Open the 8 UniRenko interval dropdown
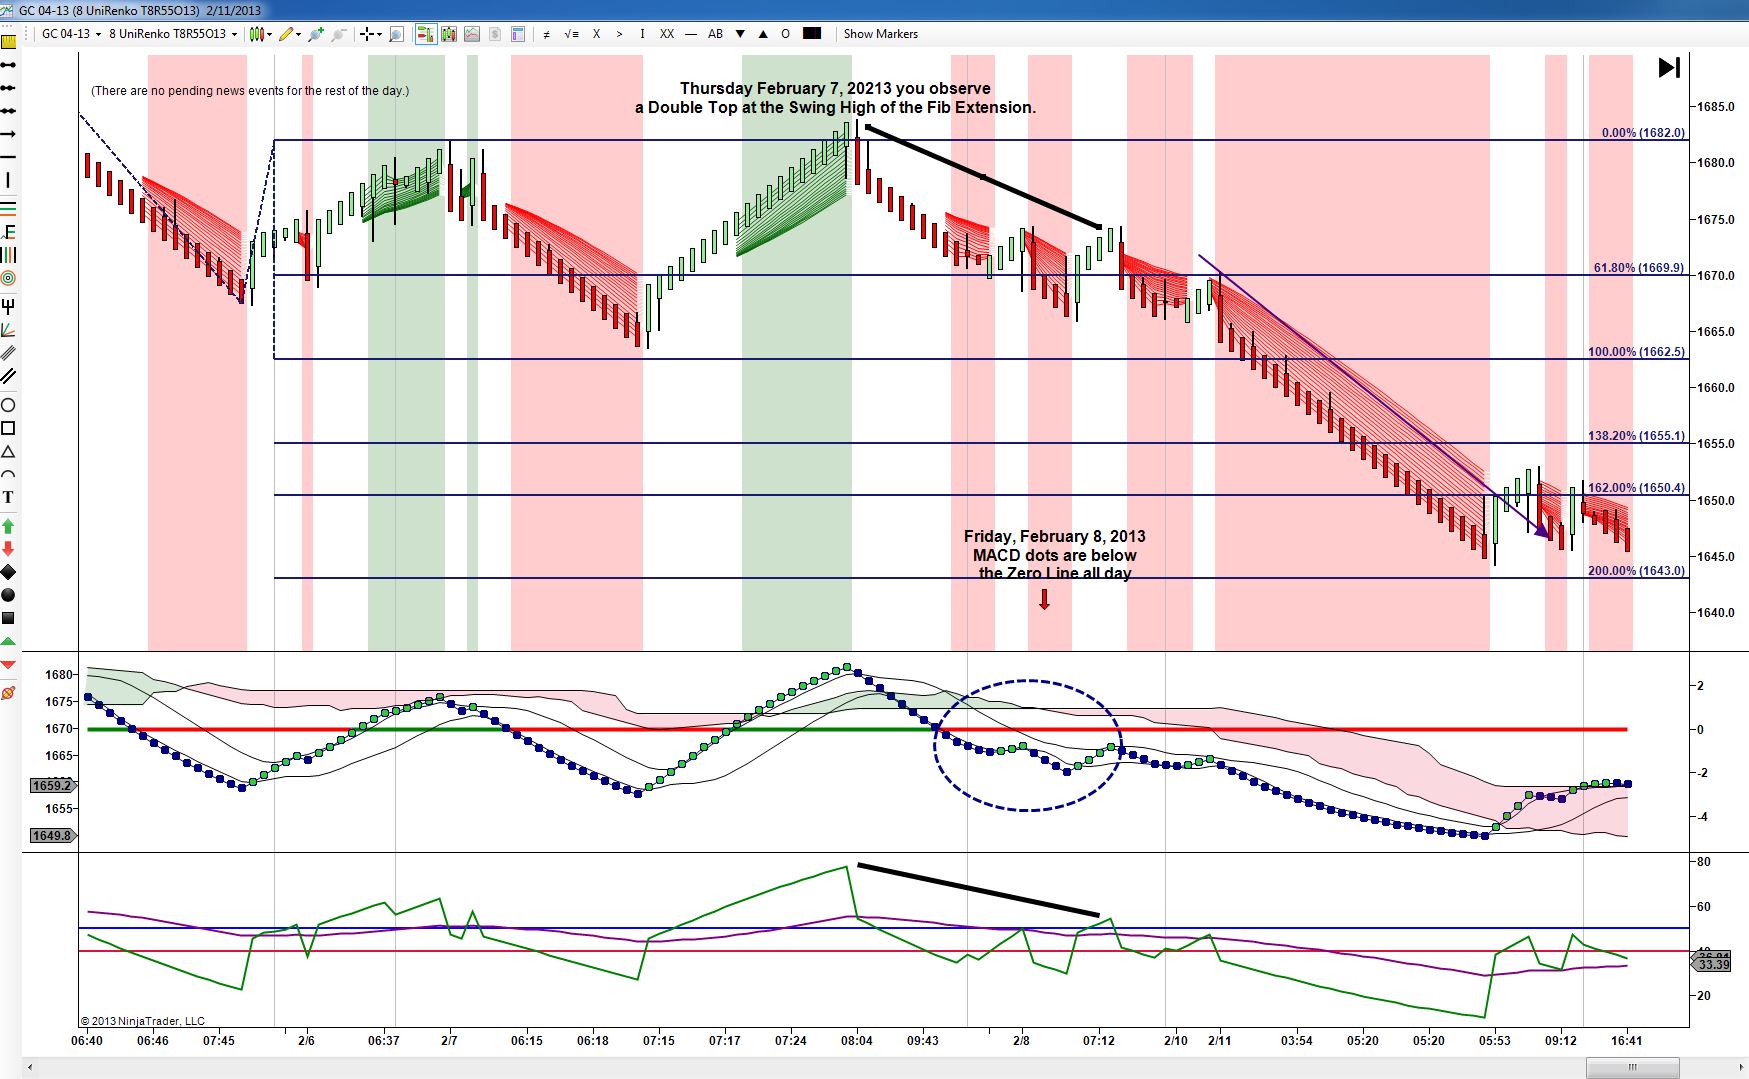1749x1079 pixels. (x=172, y=34)
